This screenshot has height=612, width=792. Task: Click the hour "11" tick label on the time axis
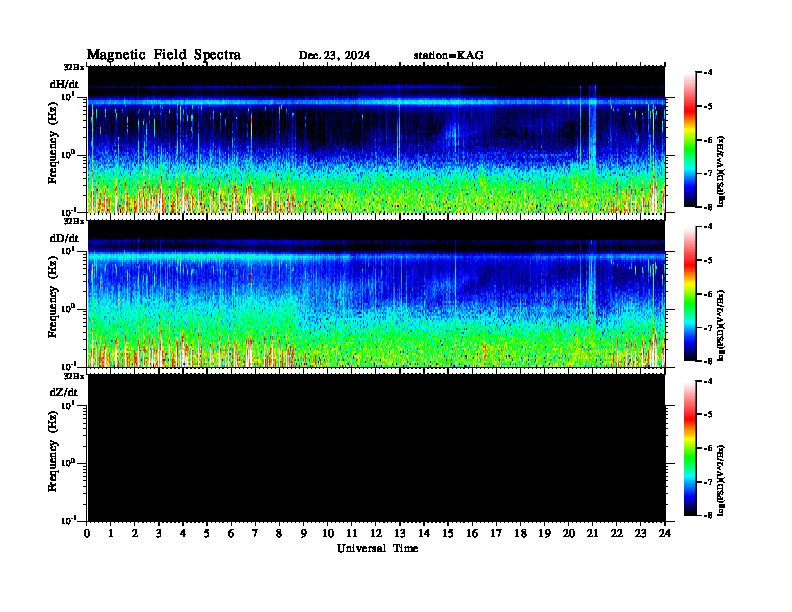(x=352, y=533)
